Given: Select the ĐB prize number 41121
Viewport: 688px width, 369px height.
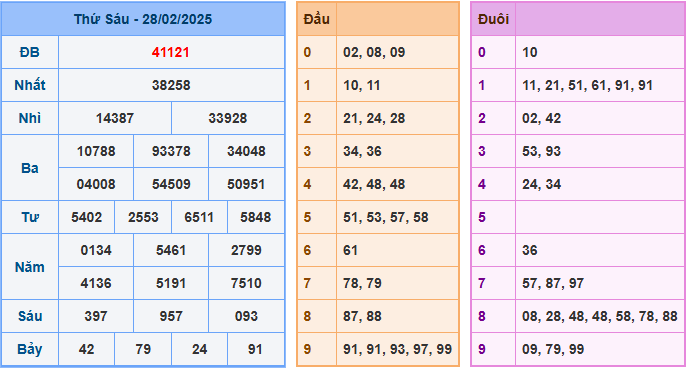Looking at the screenshot, I should point(171,52).
